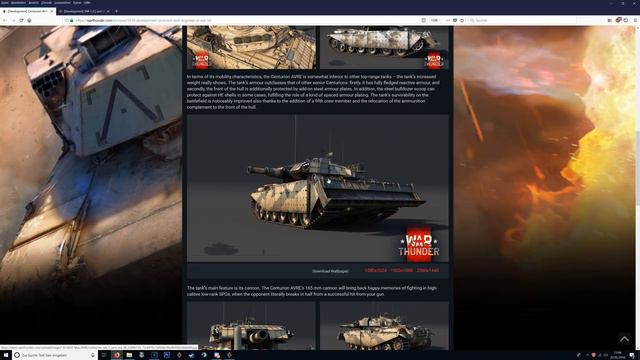Screen dimensions: 640x360
Task: Open the action center notification icon
Action: pyautogui.click(x=632, y=355)
